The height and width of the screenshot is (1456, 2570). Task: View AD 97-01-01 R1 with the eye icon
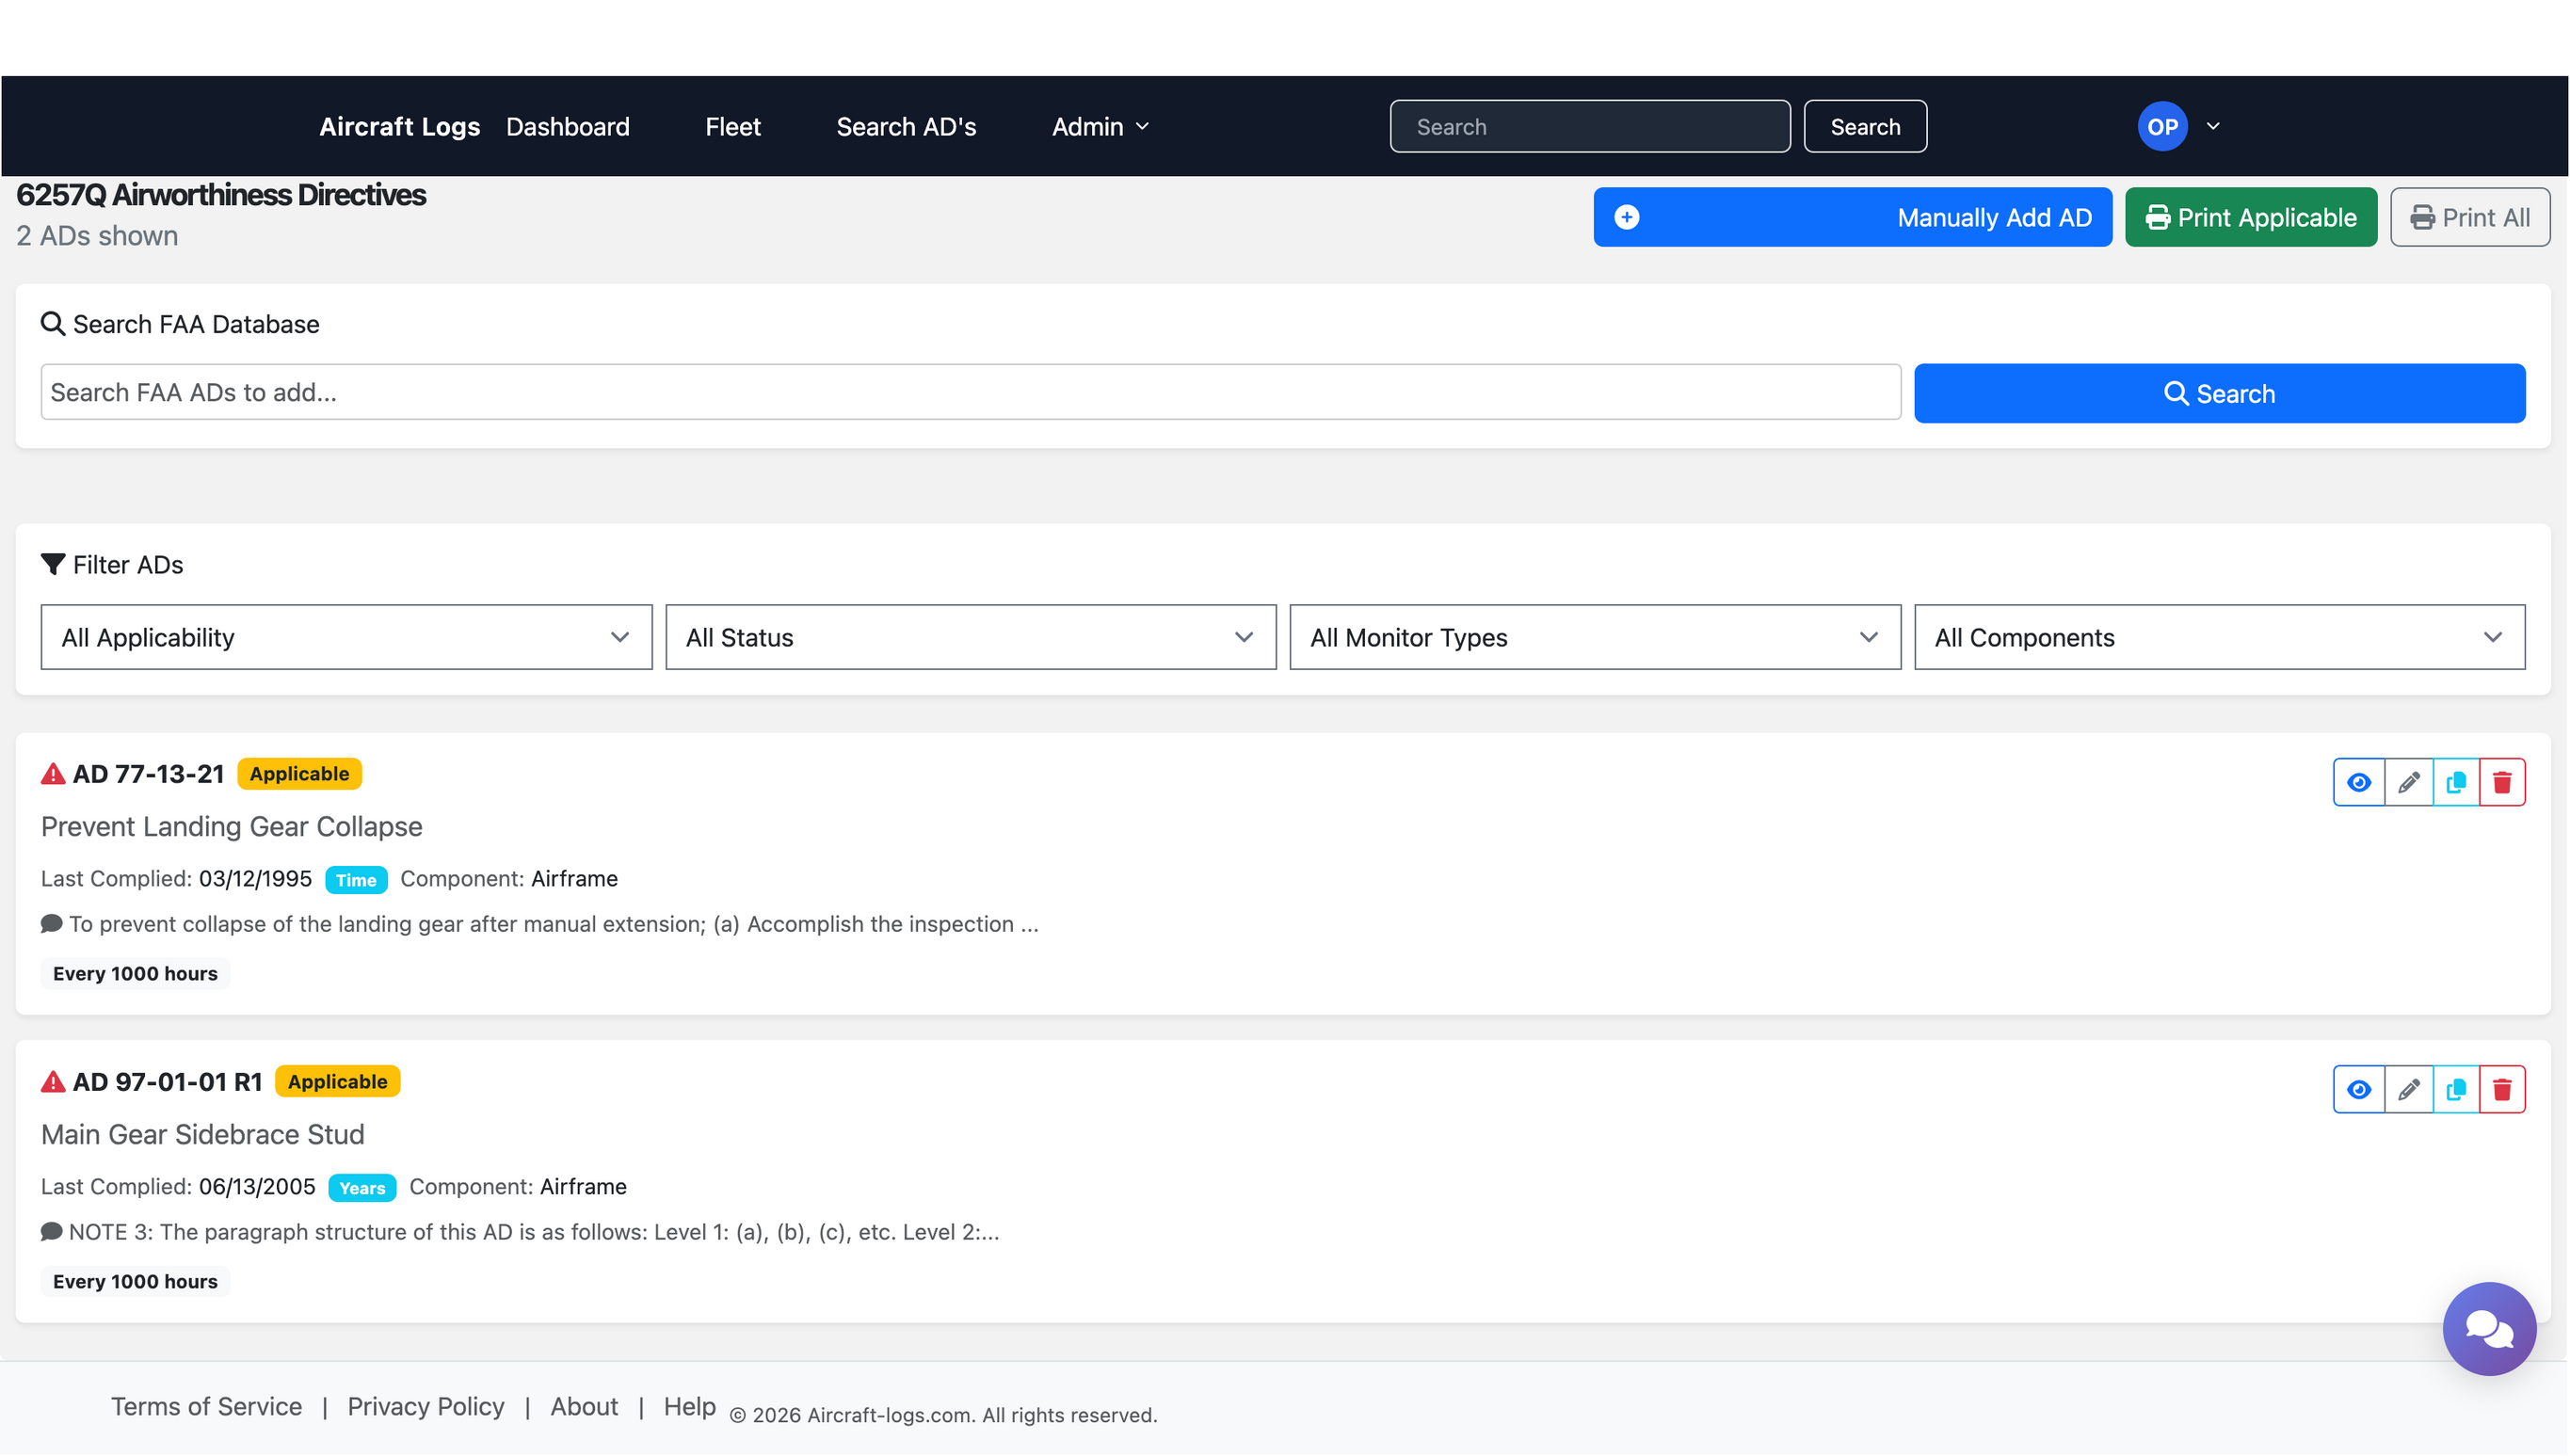(2358, 1089)
